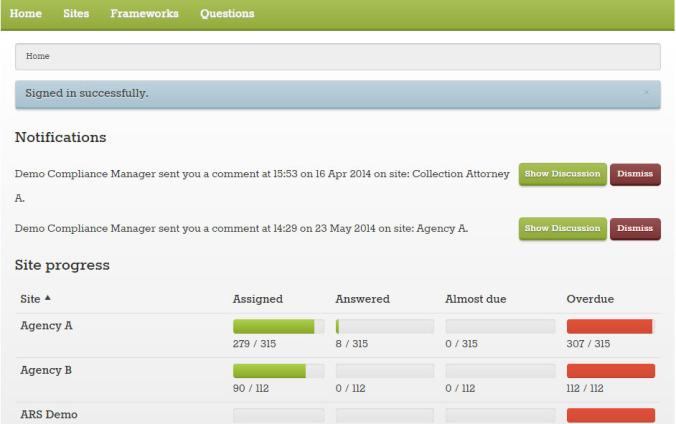Go to the Frameworks navigation item
Screen dimensions: 676x424
click(x=144, y=14)
